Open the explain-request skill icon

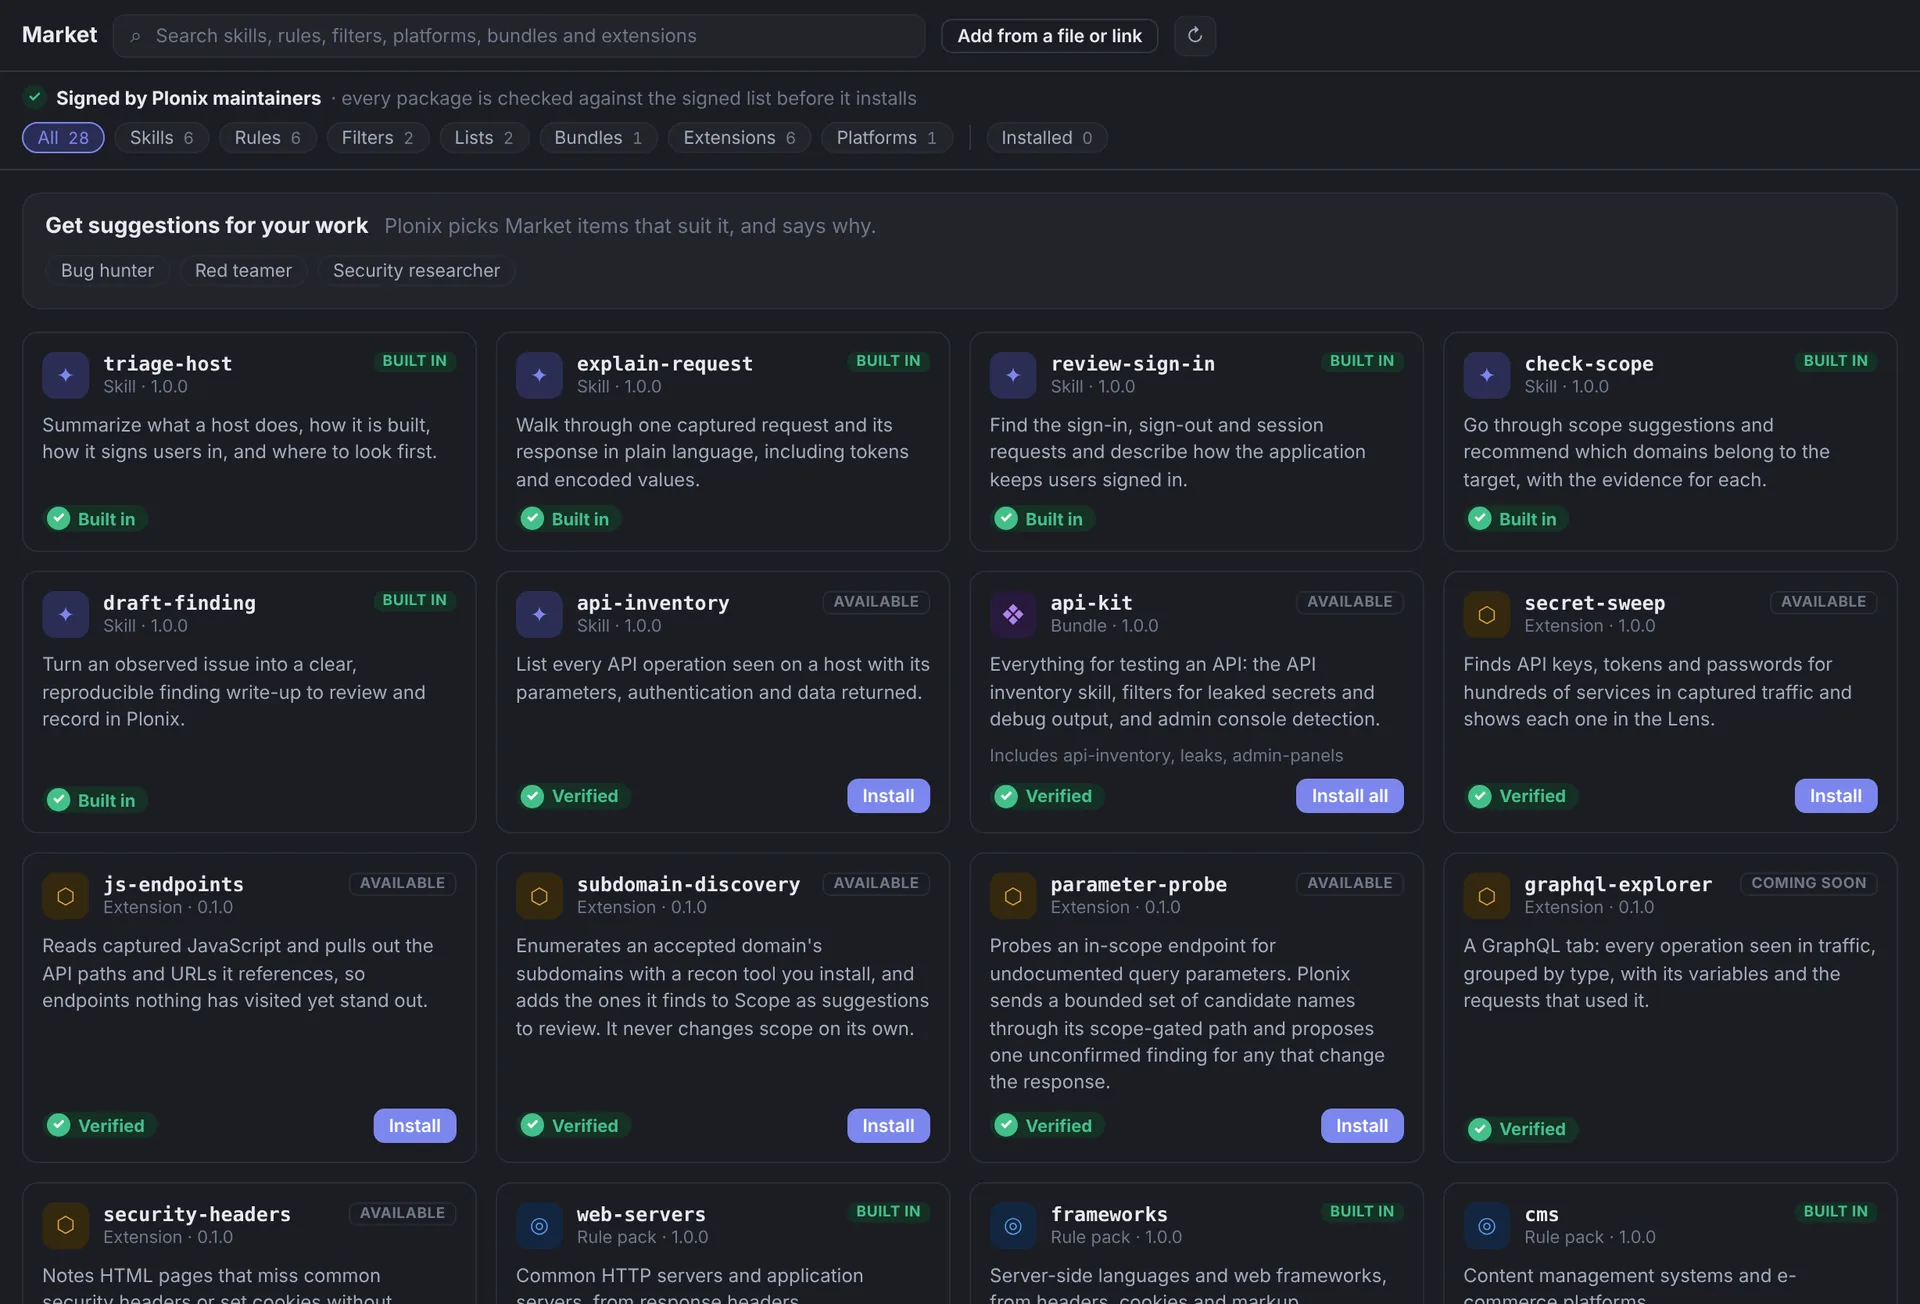[x=539, y=375]
